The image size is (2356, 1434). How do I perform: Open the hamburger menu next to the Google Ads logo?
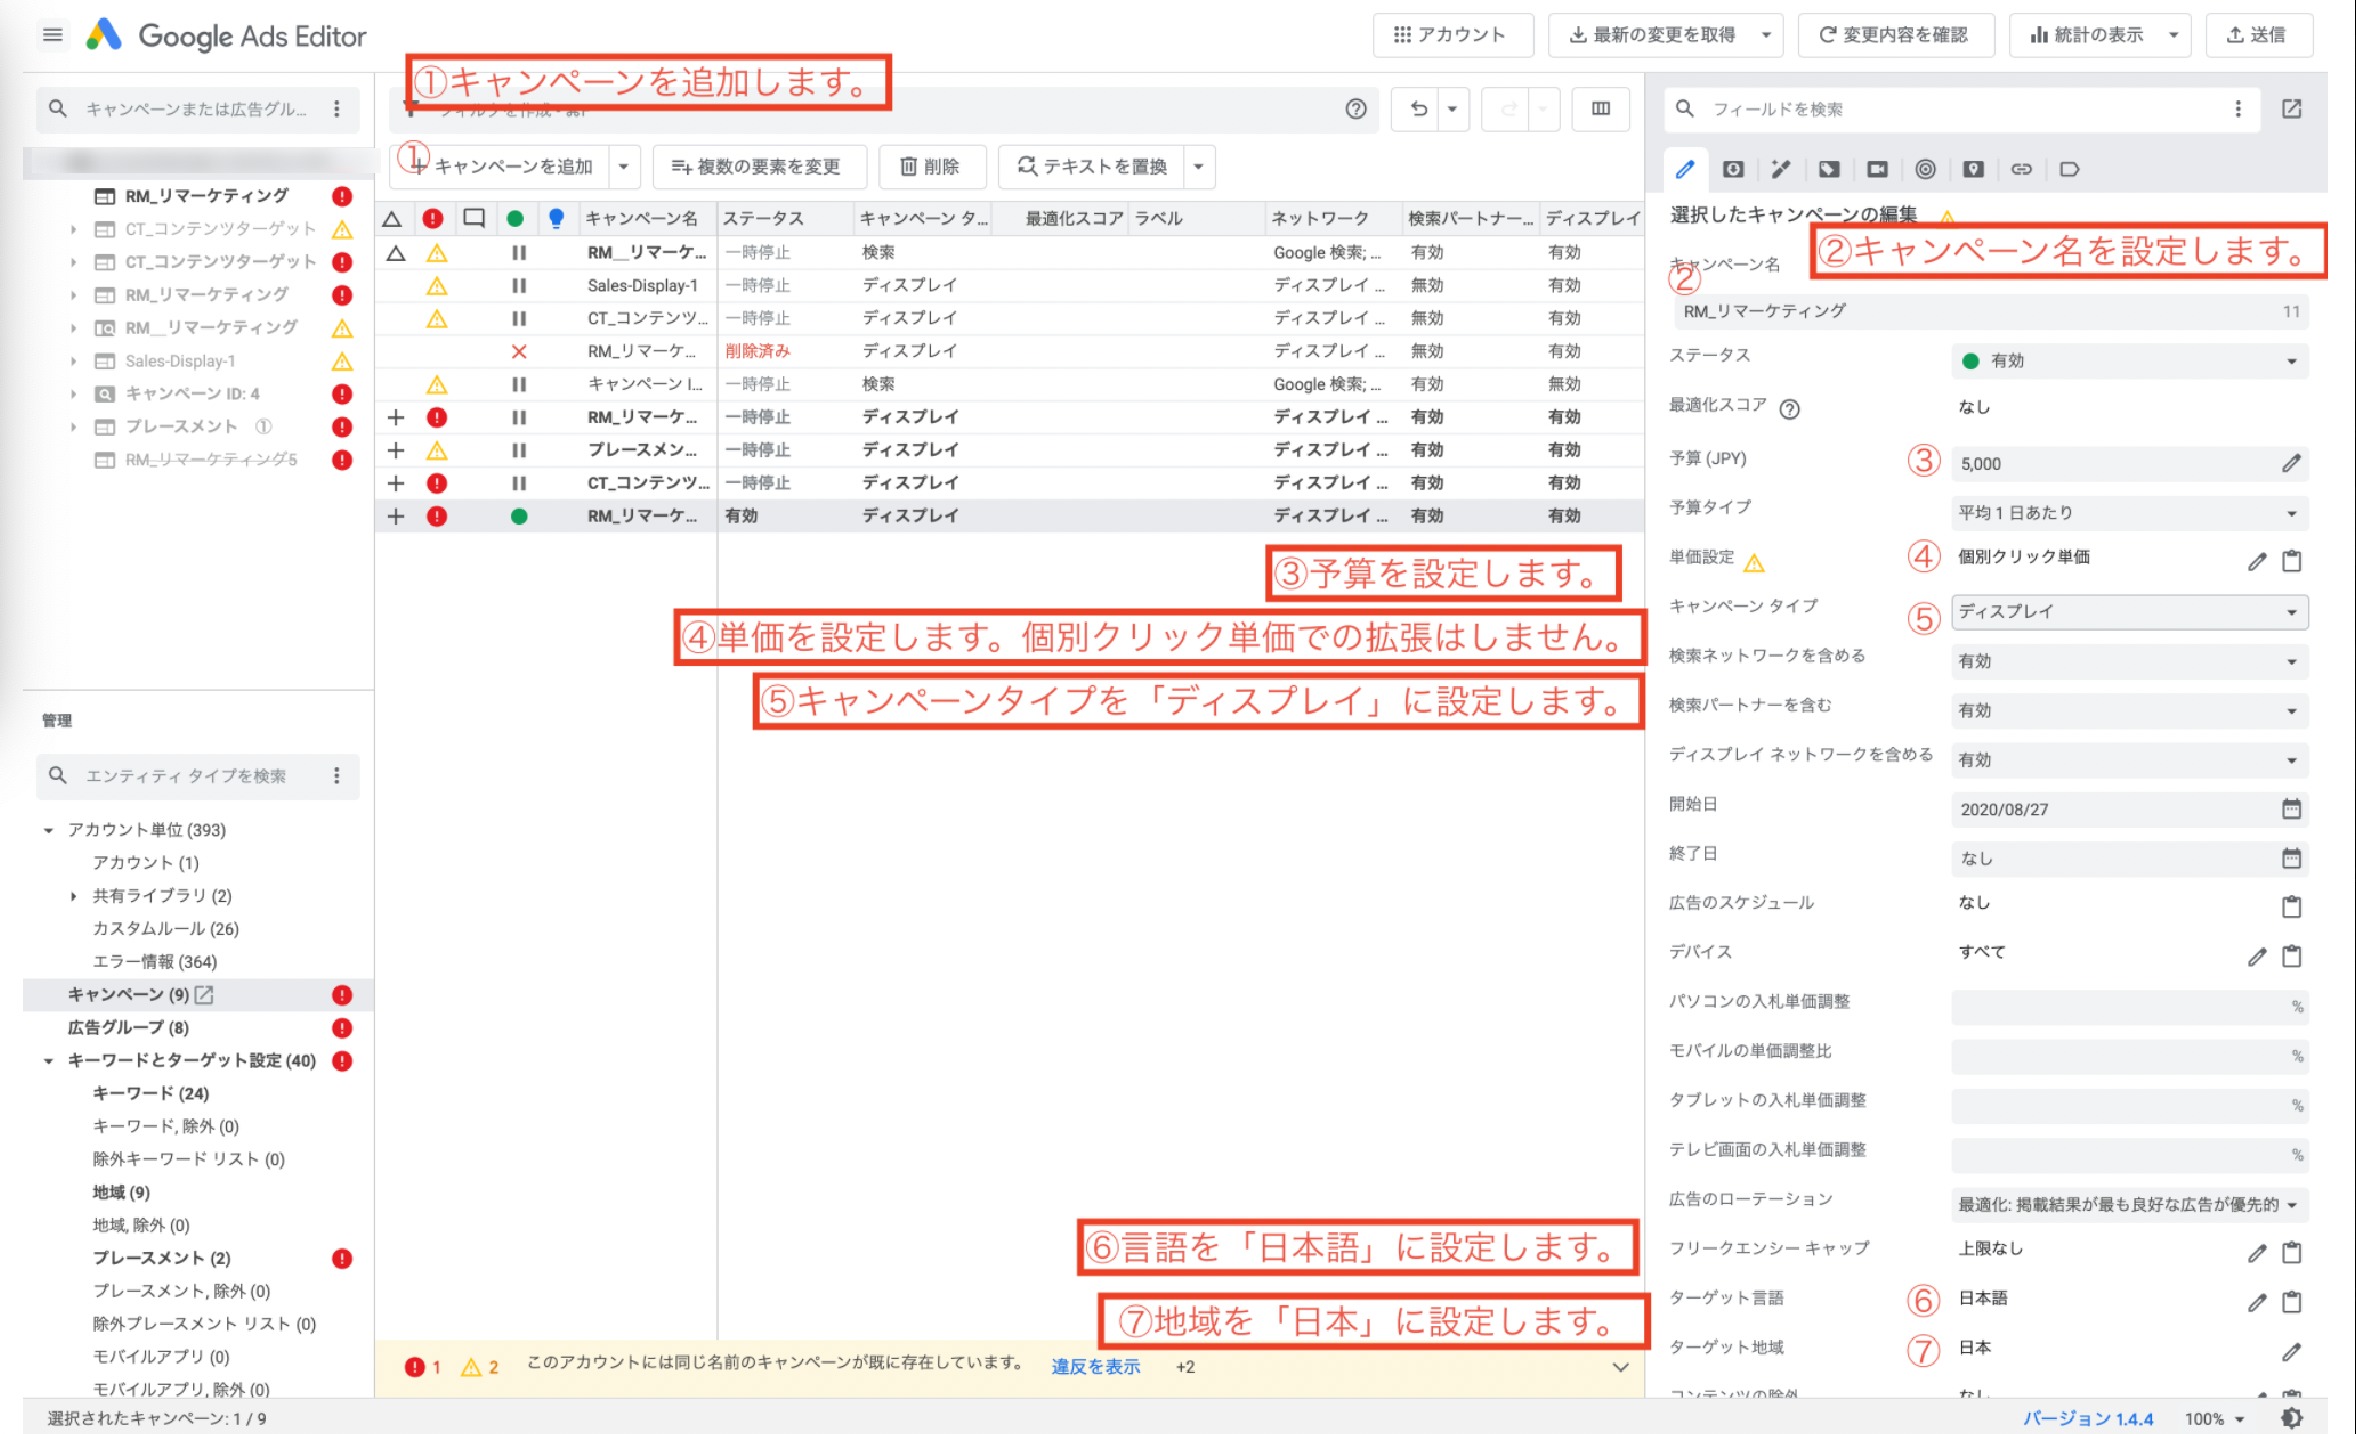pos(53,35)
